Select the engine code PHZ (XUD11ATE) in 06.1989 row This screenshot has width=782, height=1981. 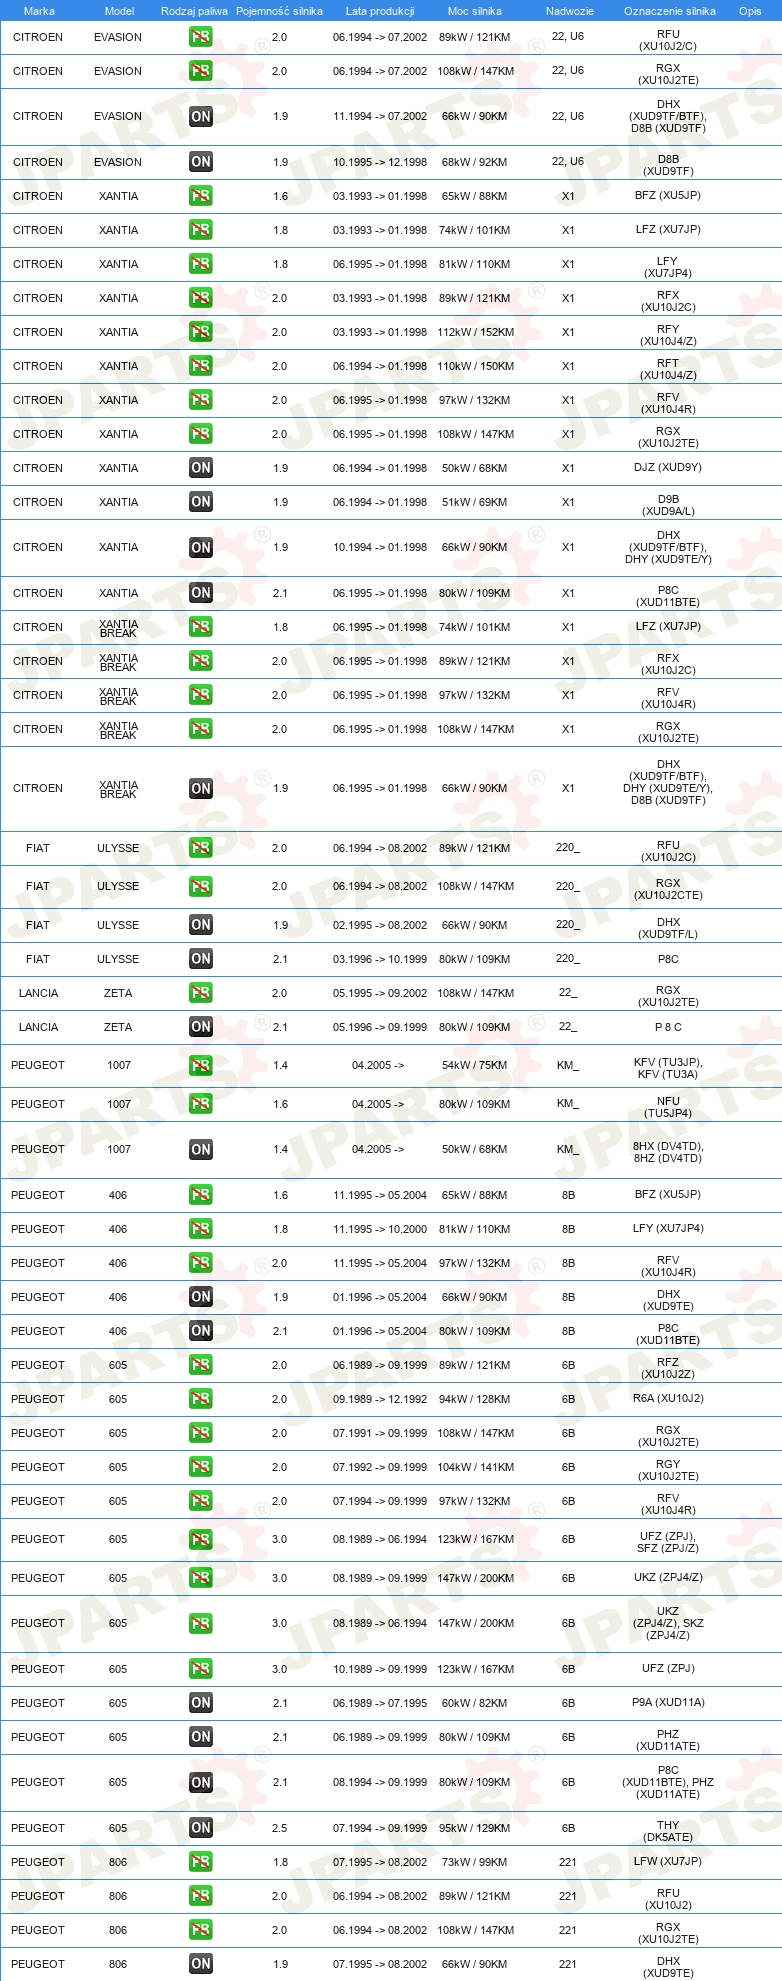(x=668, y=1740)
